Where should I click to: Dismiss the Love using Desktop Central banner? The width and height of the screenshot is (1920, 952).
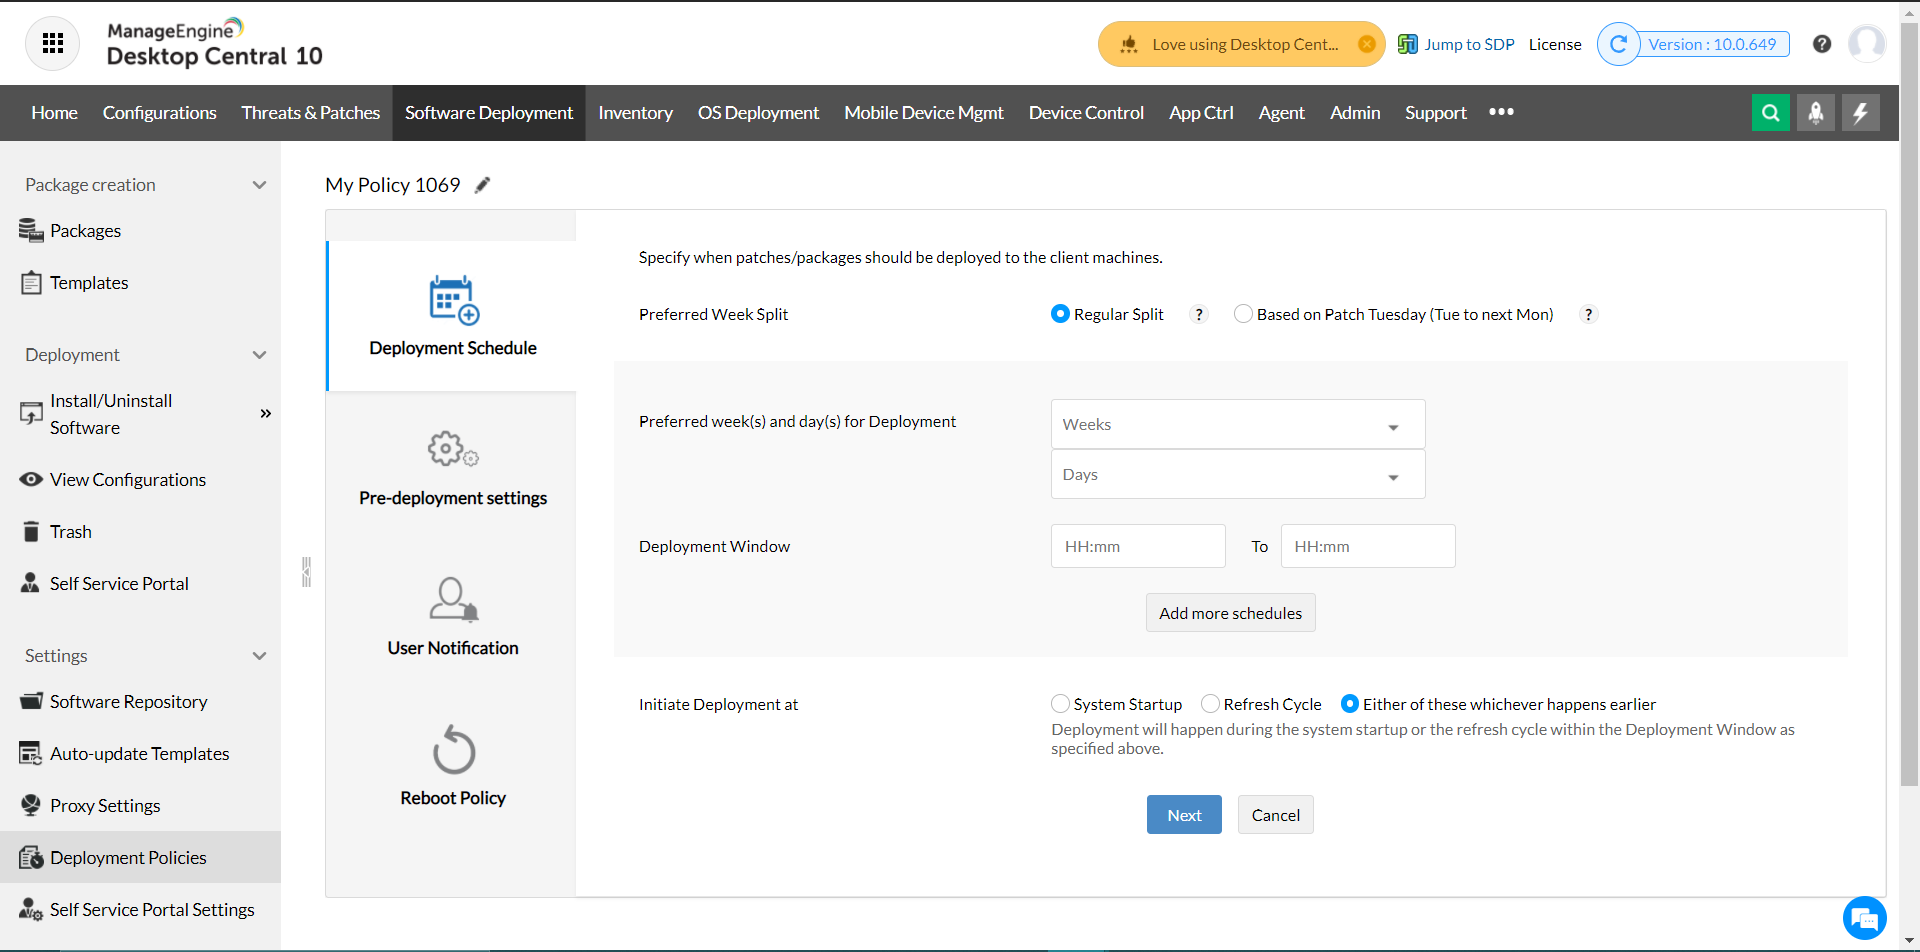[1366, 44]
